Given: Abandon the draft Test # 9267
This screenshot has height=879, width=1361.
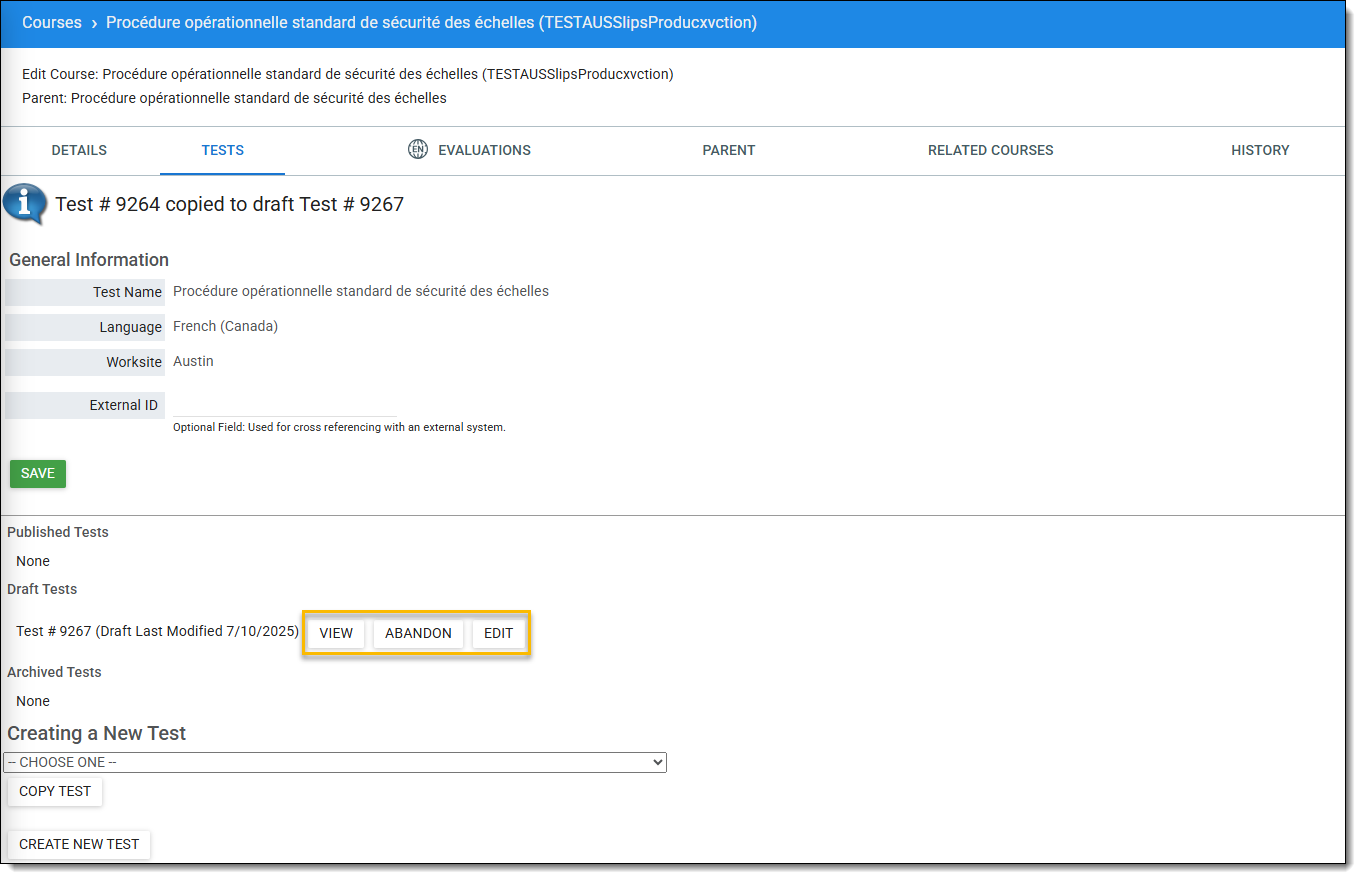Looking at the screenshot, I should click(x=418, y=634).
